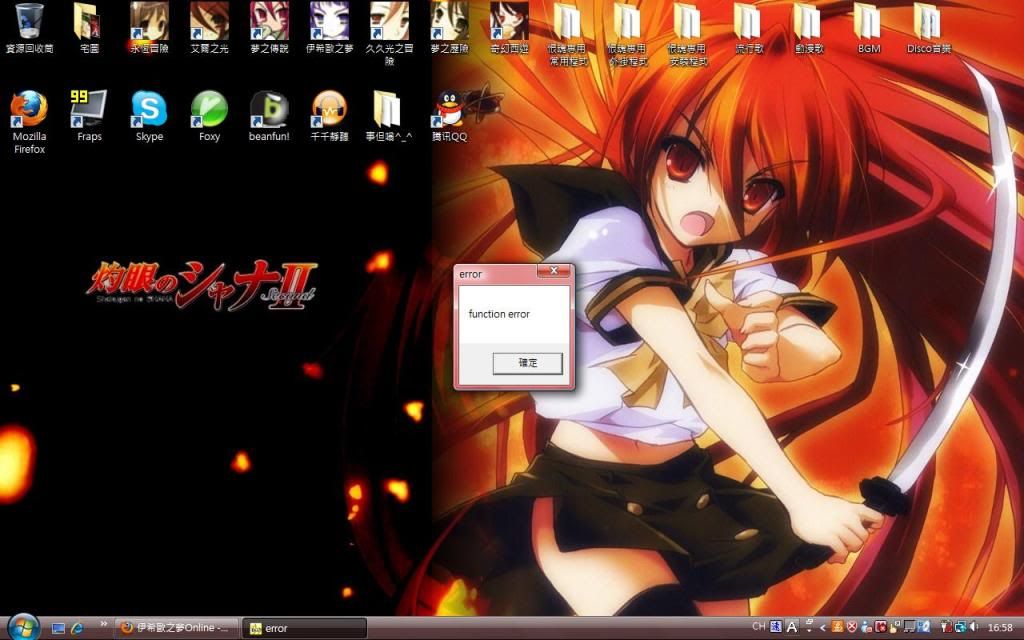Image resolution: width=1024 pixels, height=640 pixels.
Task: Click the CH language indicator in the taskbar
Action: tap(758, 626)
